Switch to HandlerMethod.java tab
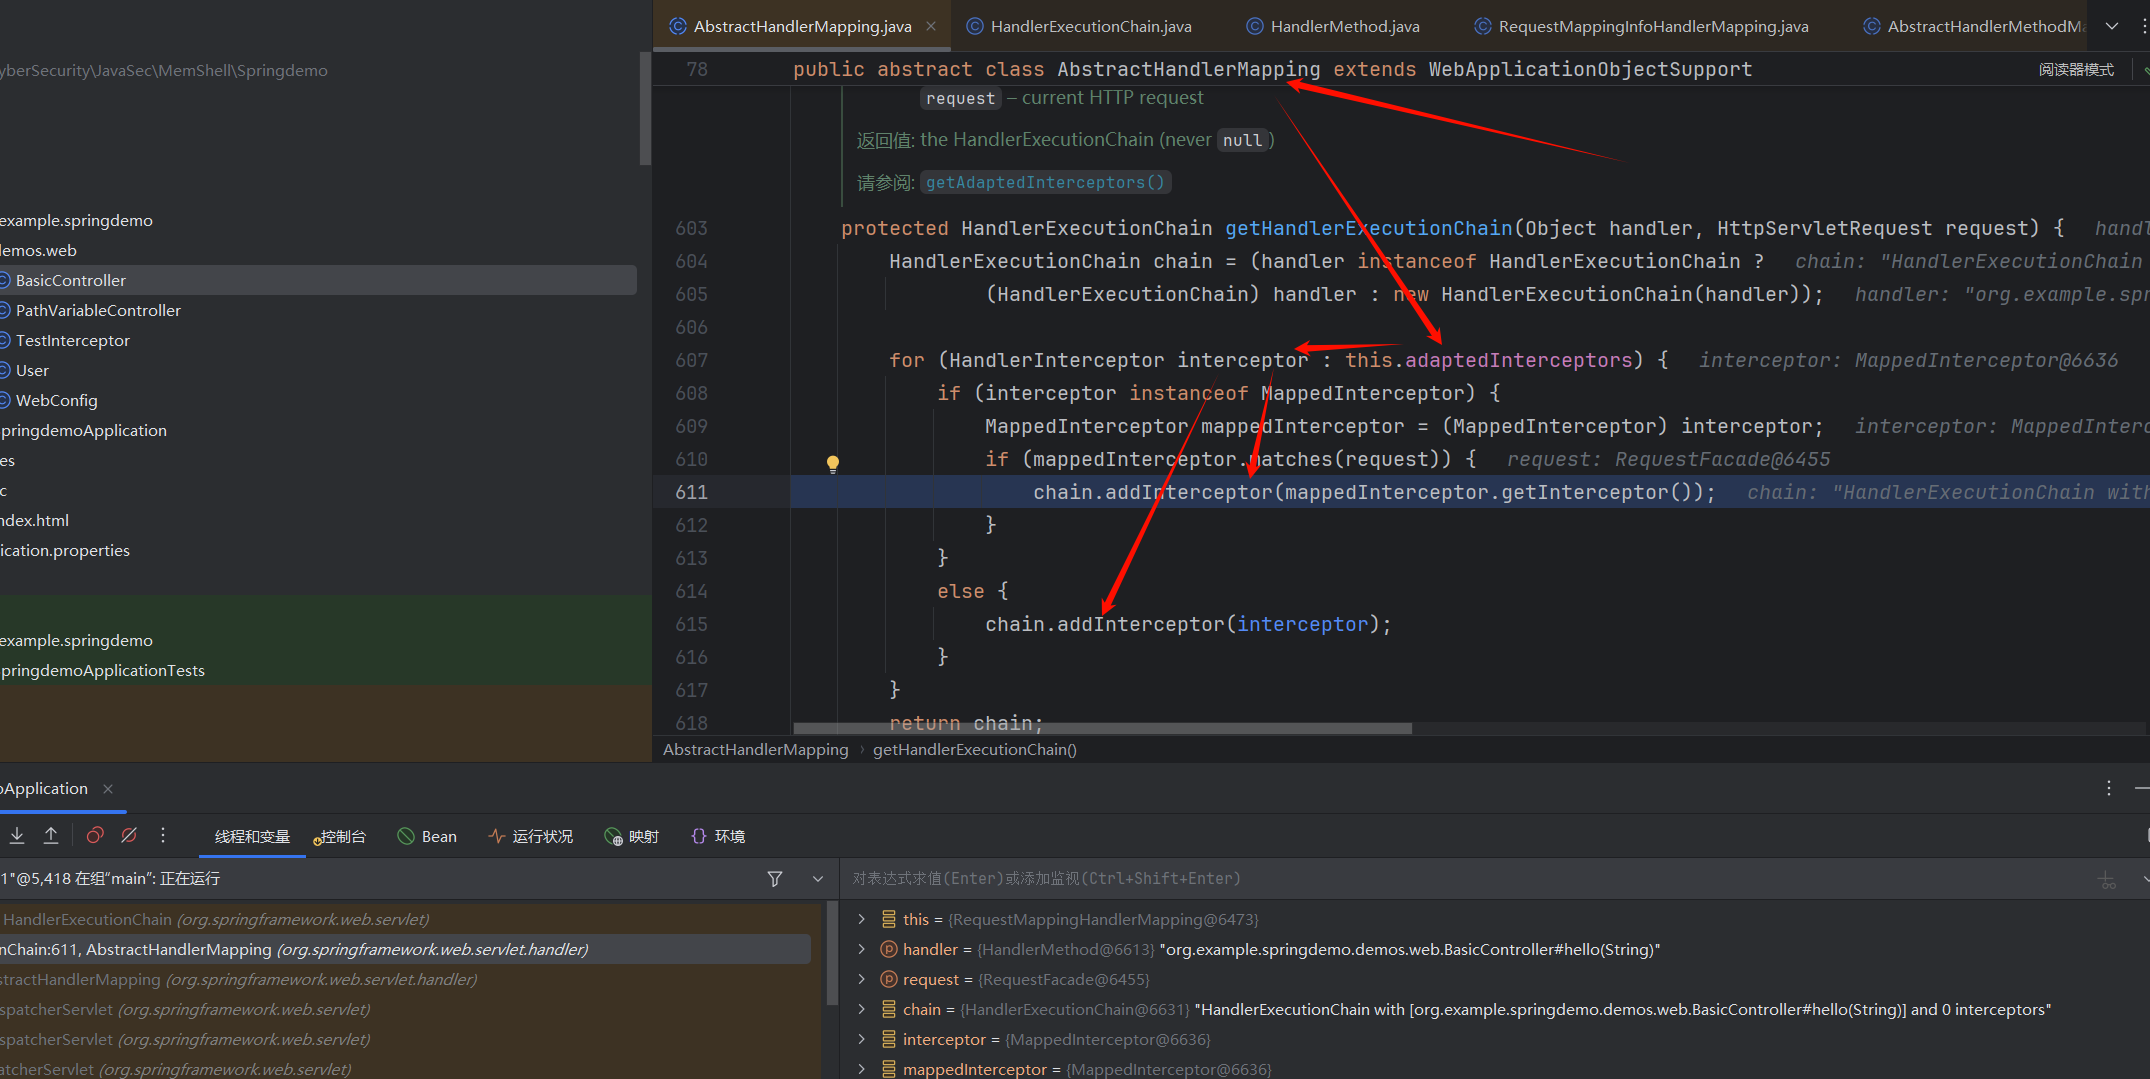Viewport: 2150px width, 1079px height. click(1344, 26)
